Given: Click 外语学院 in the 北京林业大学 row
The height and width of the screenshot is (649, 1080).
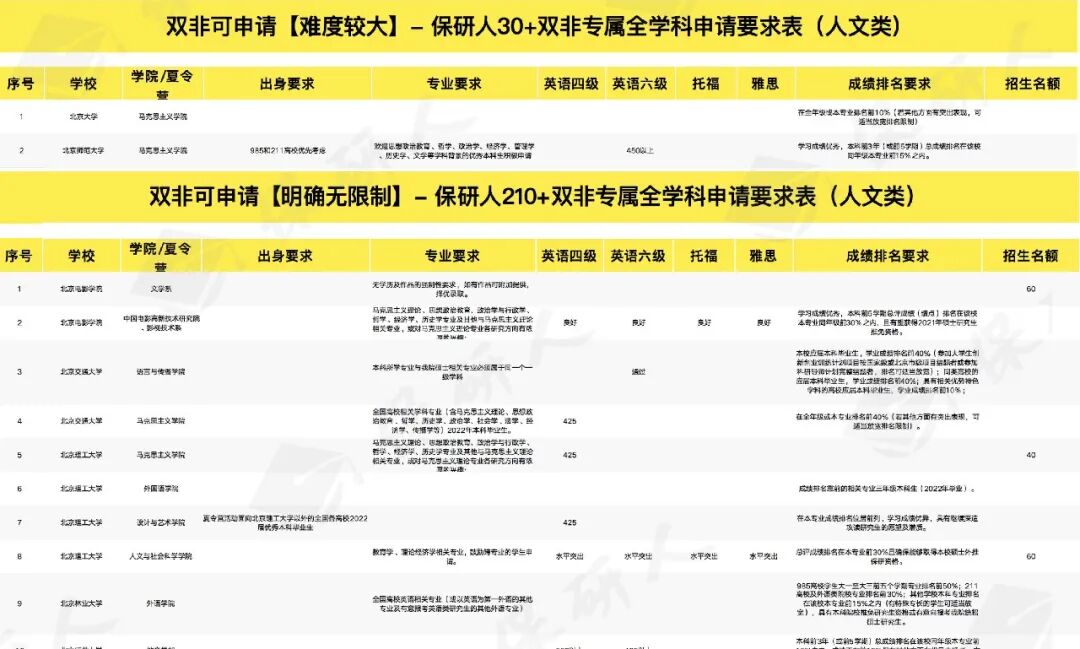Looking at the screenshot, I should pyautogui.click(x=160, y=604).
